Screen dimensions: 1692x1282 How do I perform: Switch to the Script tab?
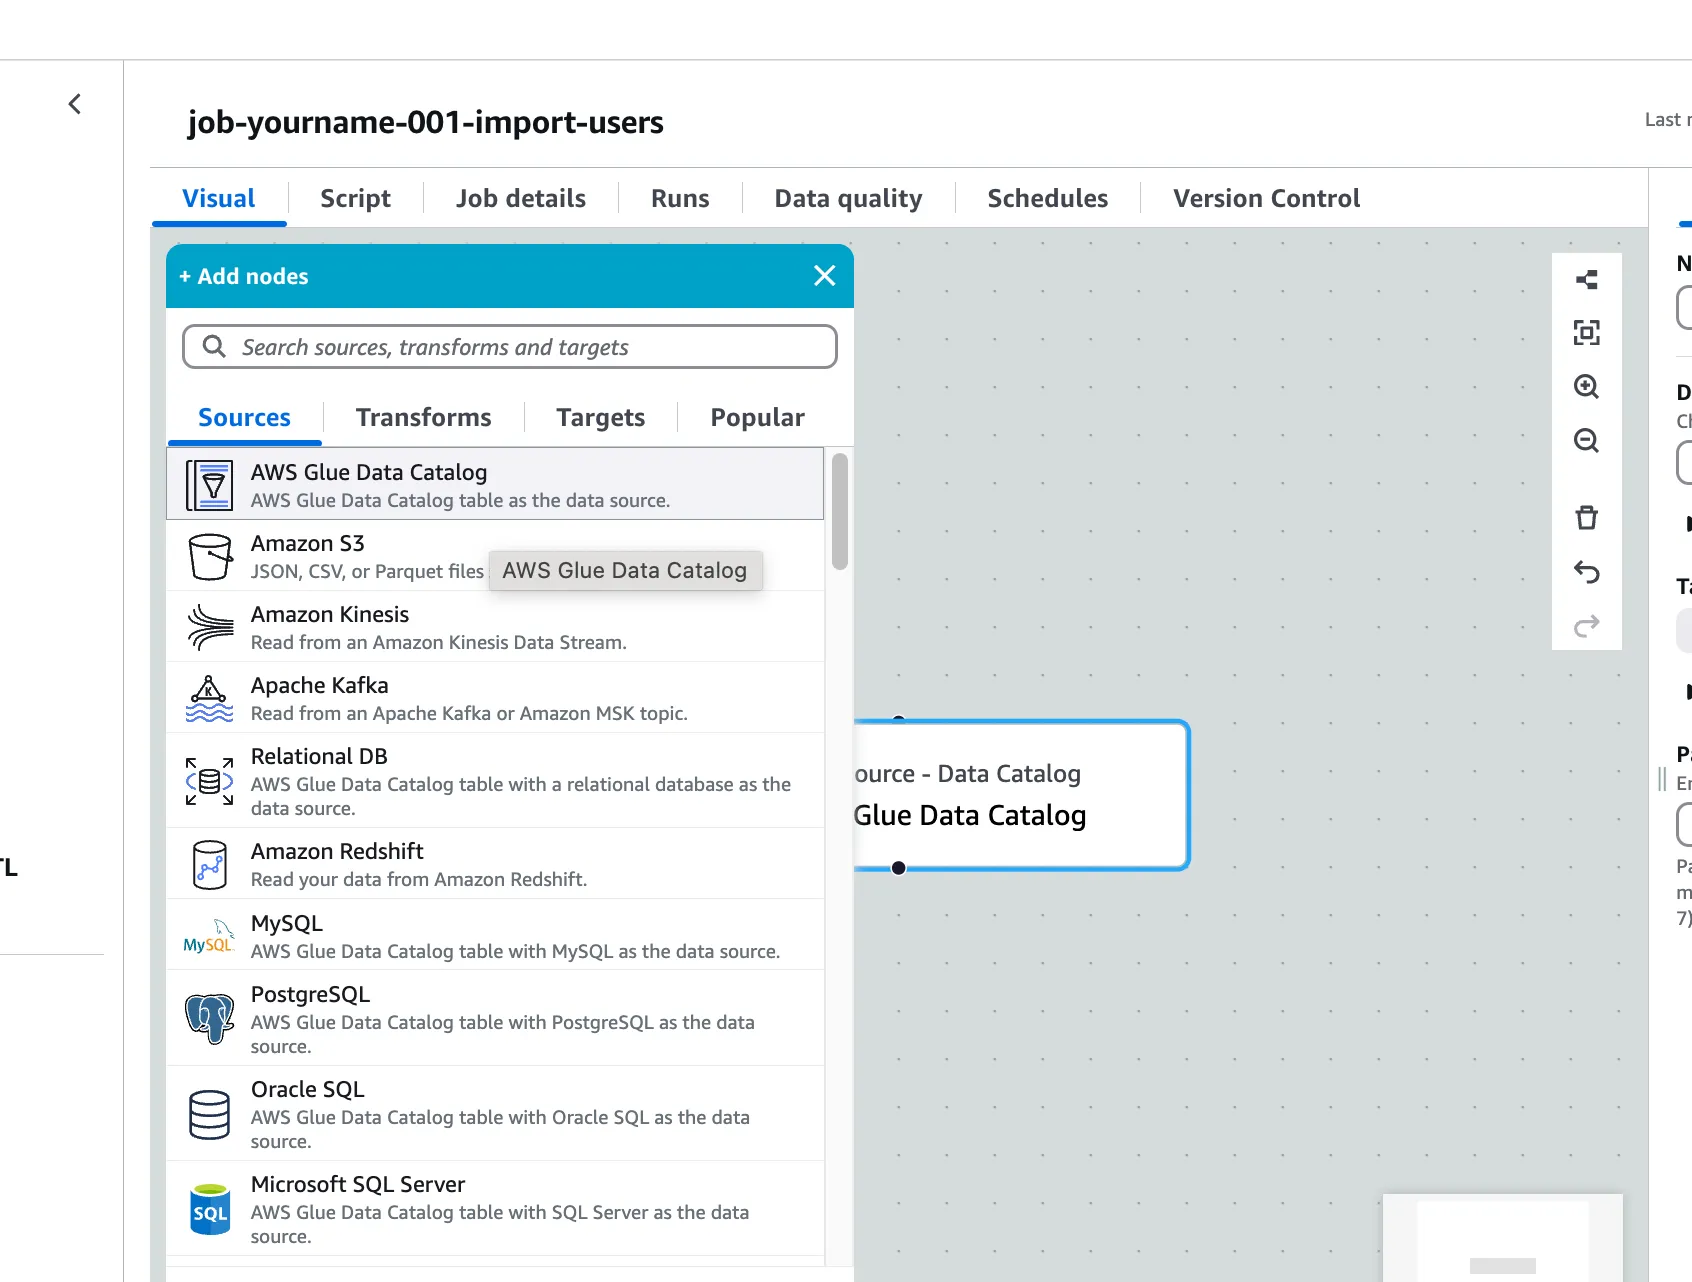point(355,198)
